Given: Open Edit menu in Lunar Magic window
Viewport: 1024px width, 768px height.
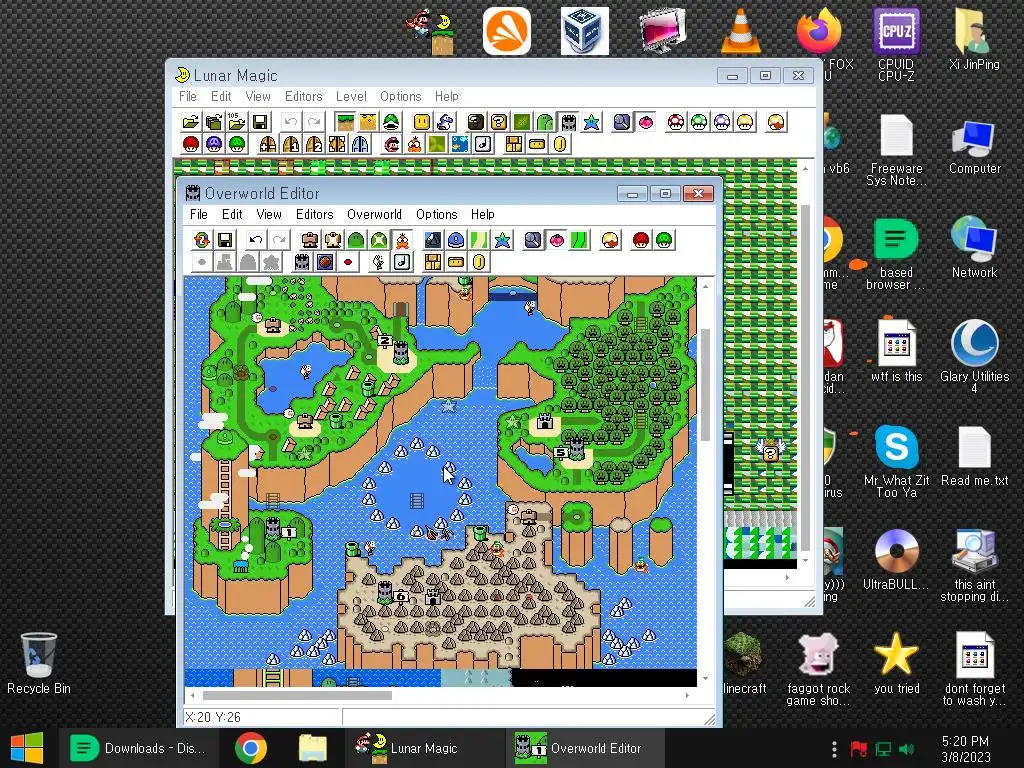Looking at the screenshot, I should (221, 96).
